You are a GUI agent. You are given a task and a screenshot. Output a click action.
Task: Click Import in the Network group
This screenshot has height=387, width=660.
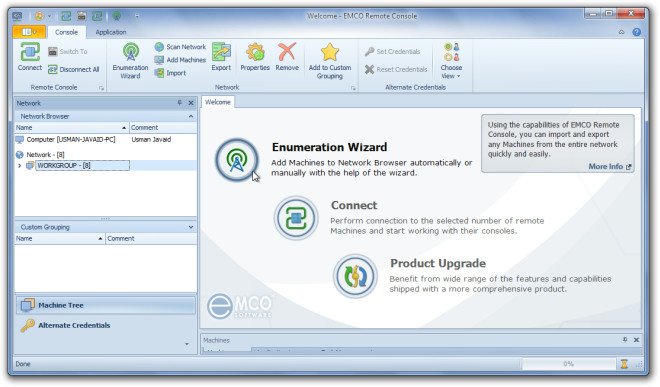(170, 73)
